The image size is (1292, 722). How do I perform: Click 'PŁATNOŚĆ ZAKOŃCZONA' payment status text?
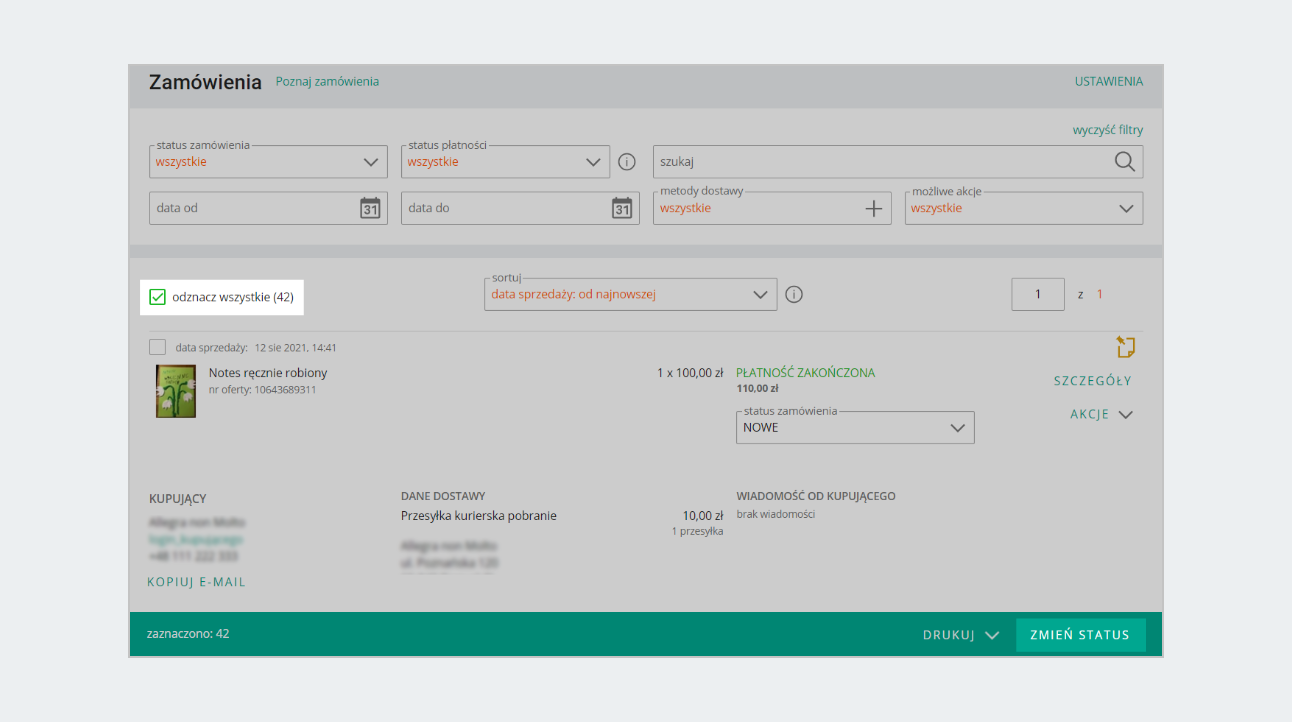click(x=805, y=373)
